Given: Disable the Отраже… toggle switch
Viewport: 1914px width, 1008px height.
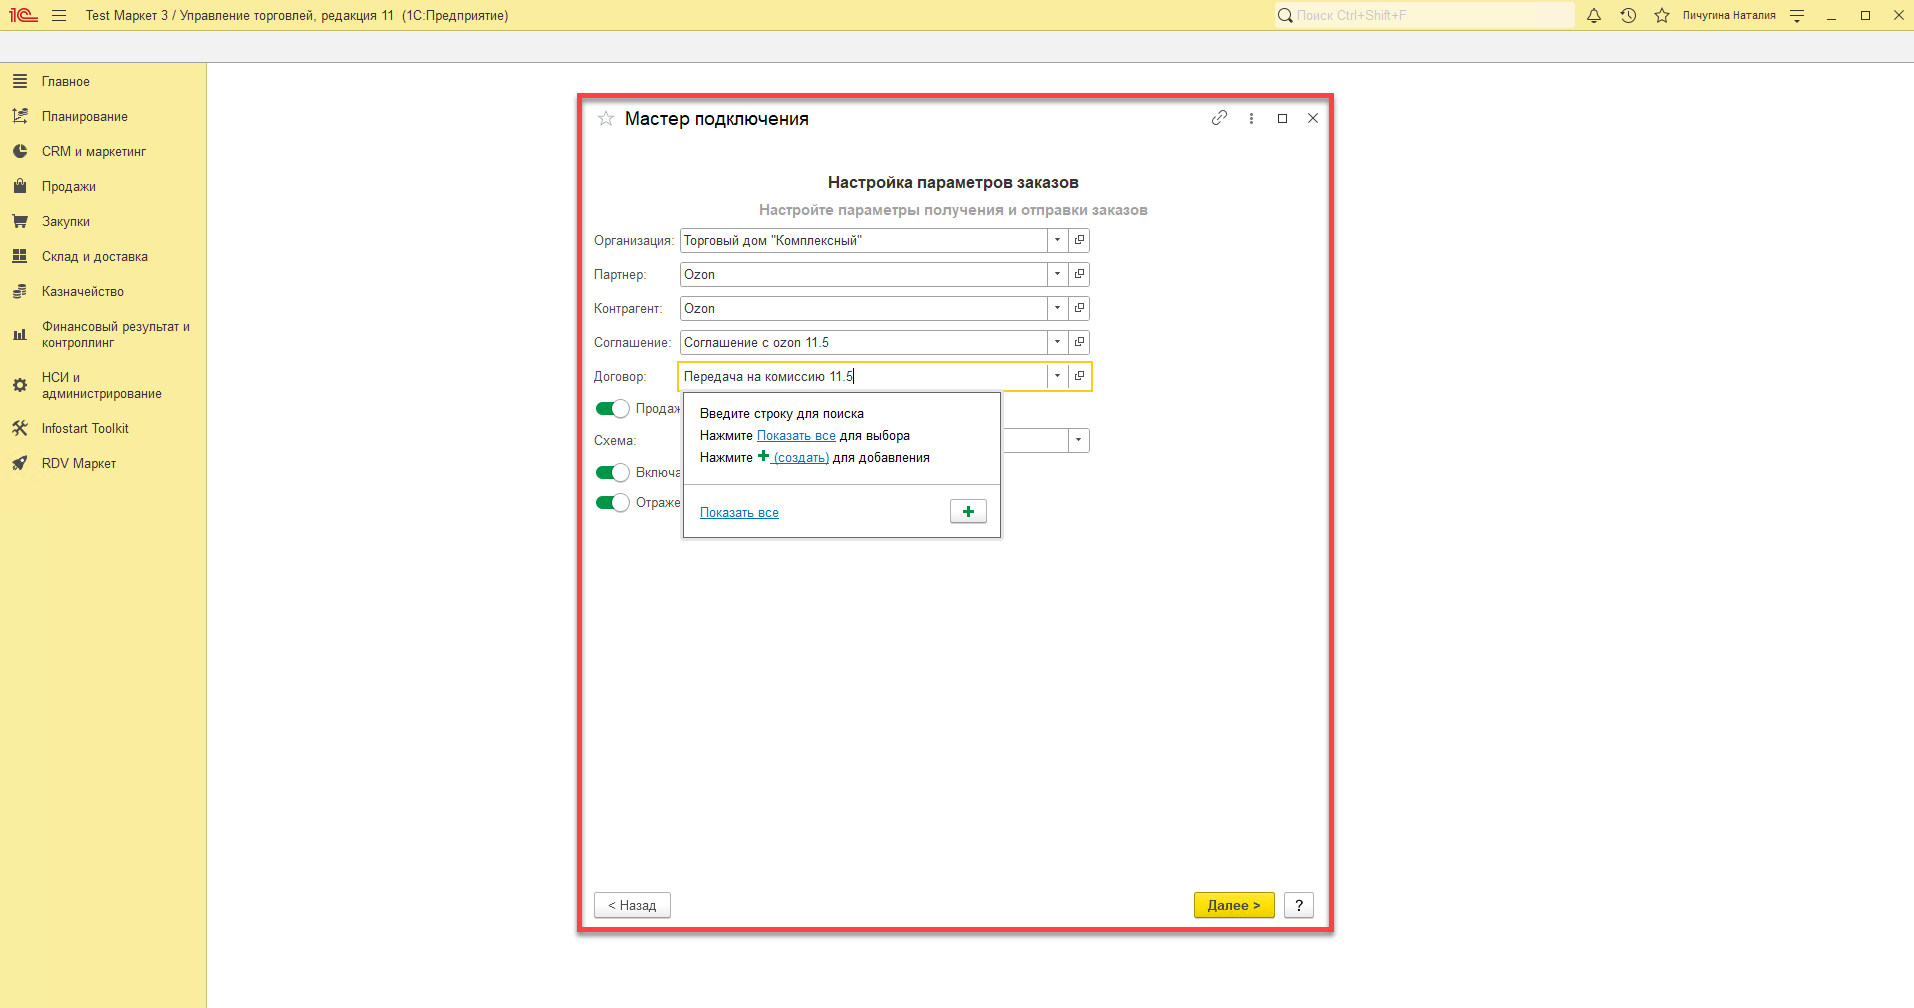Looking at the screenshot, I should pos(612,502).
